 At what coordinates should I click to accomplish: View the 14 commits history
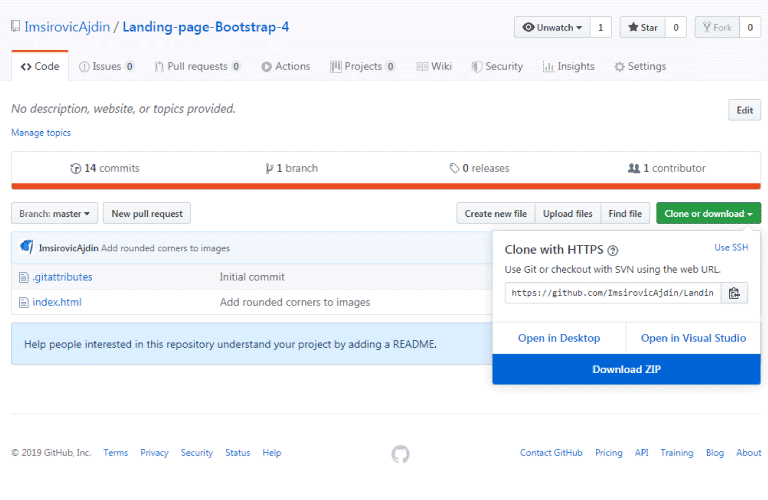coord(105,168)
